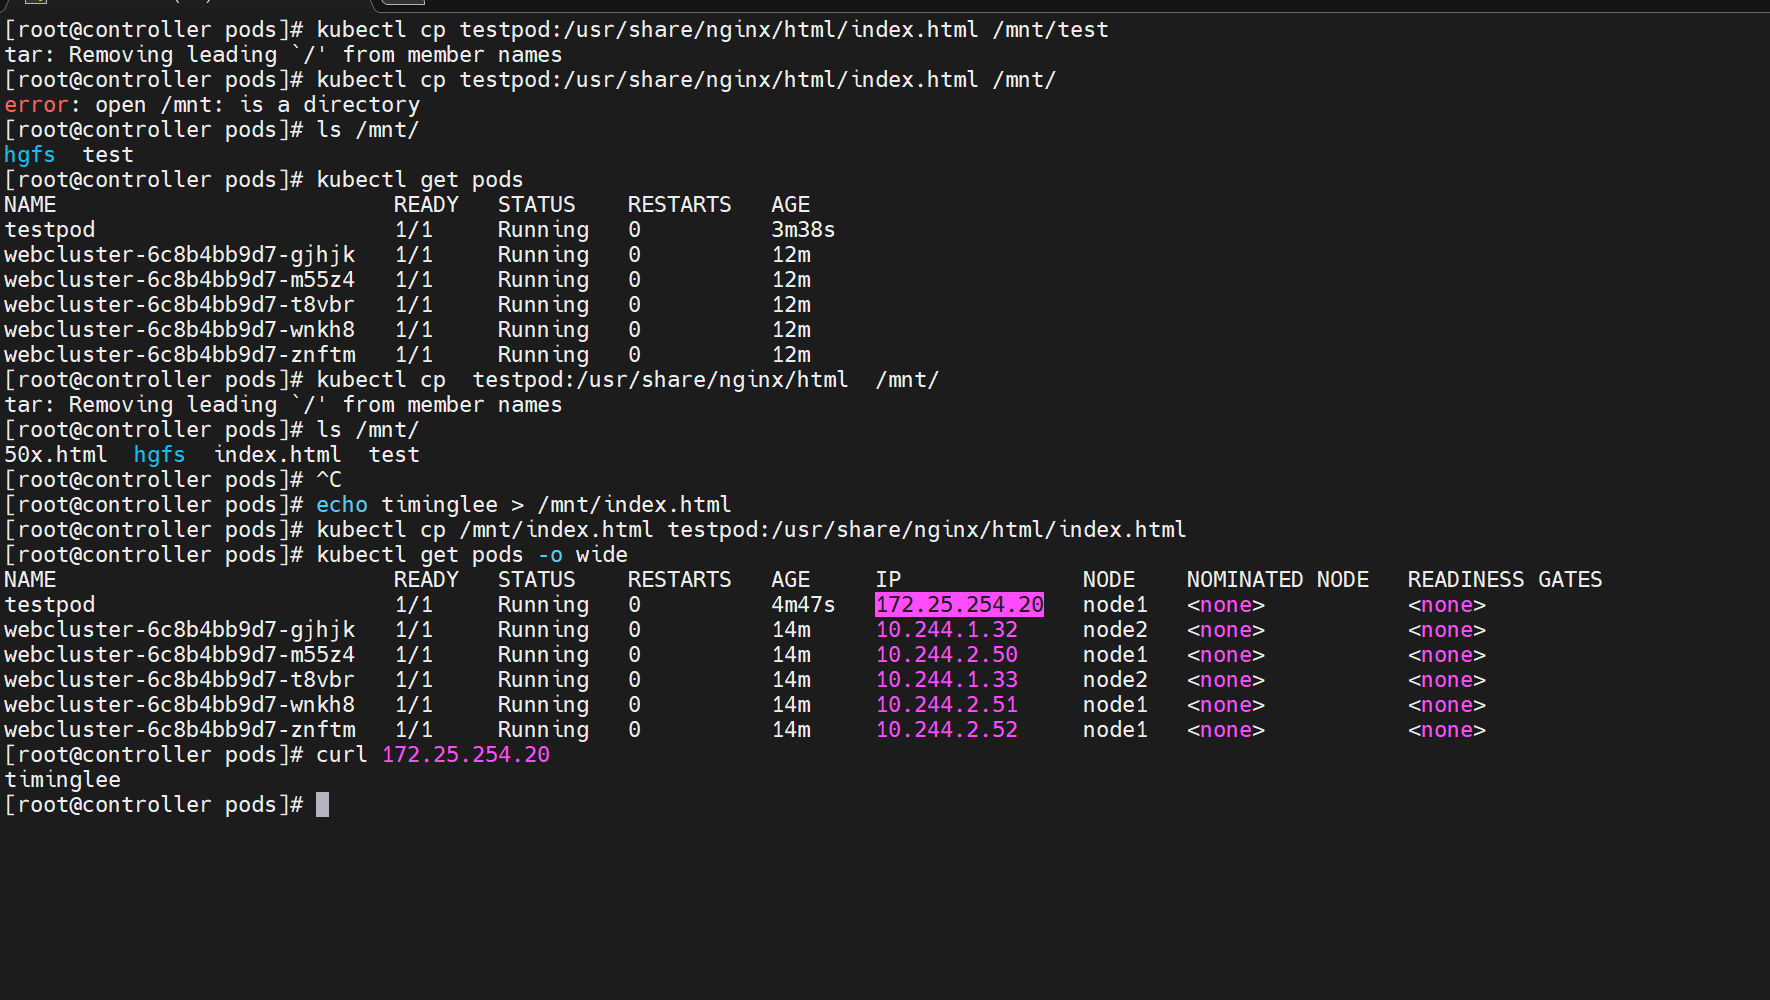Image resolution: width=1770 pixels, height=1000 pixels.
Task: Click the testpod age "3m38s"
Action: point(803,230)
